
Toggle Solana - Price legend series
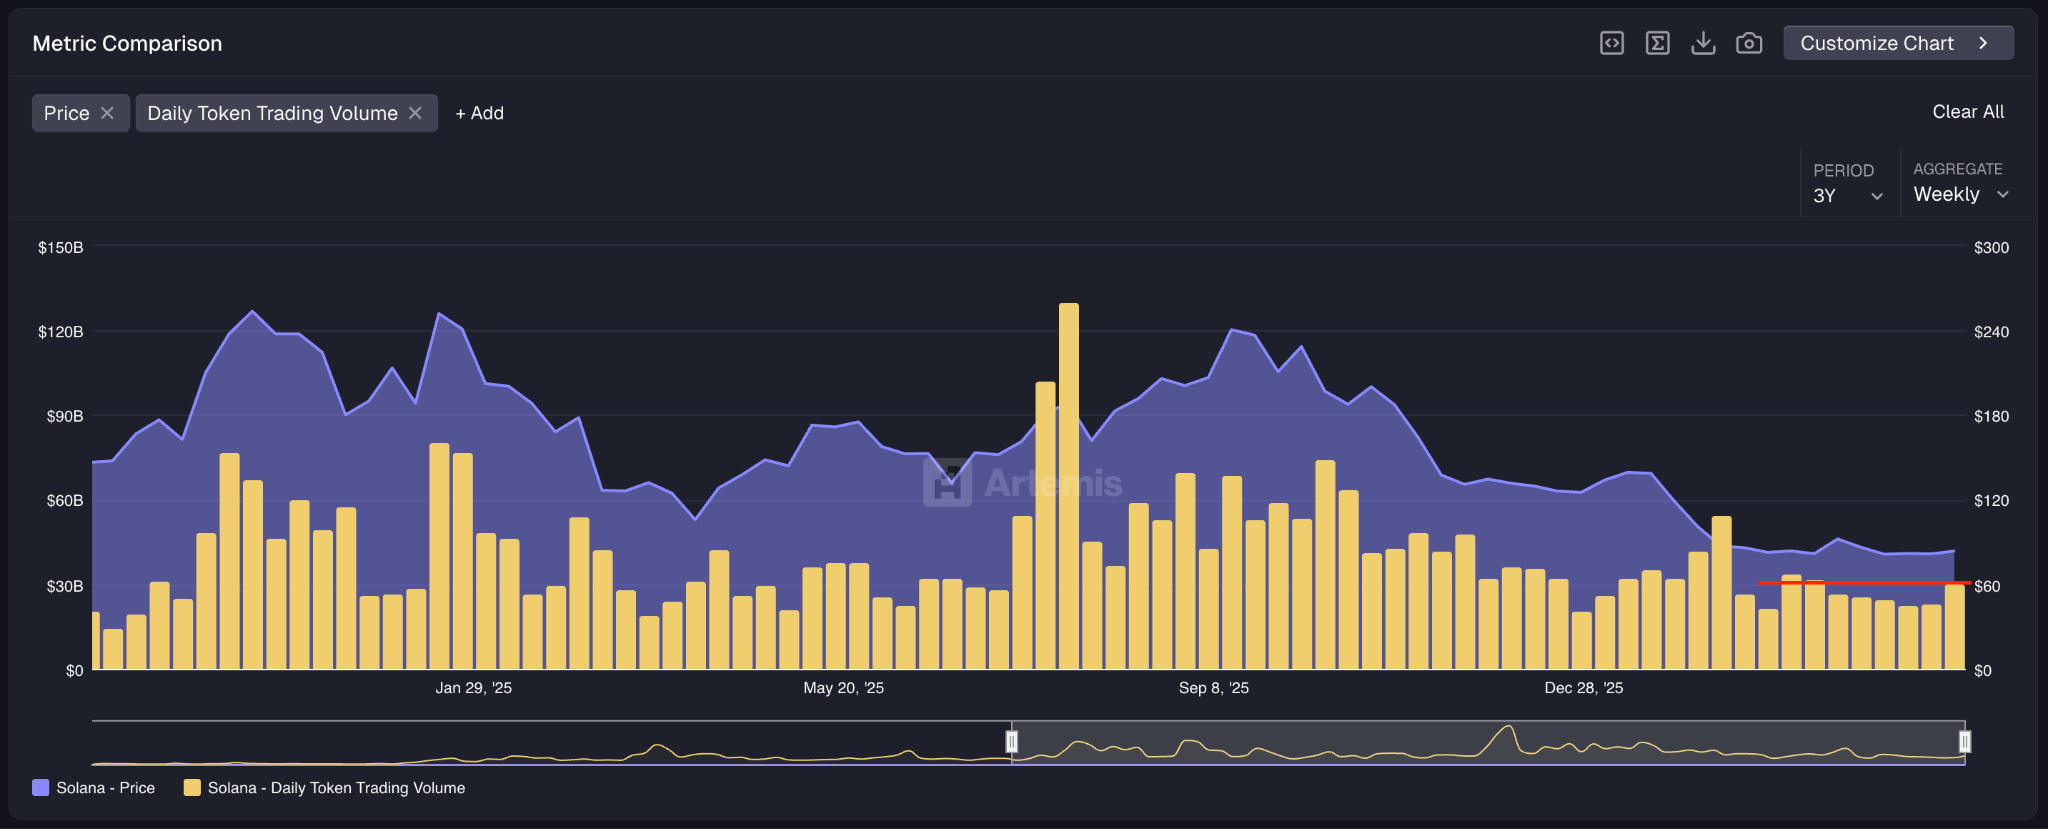point(105,788)
